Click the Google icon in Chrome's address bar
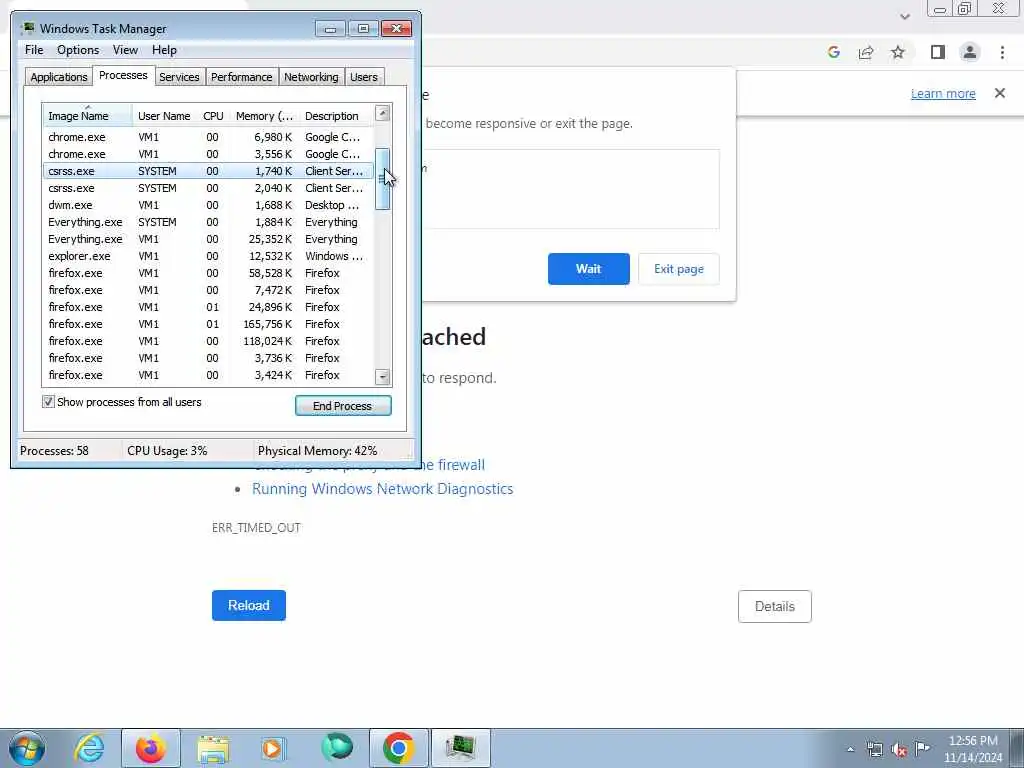This screenshot has width=1024, height=768. point(833,52)
